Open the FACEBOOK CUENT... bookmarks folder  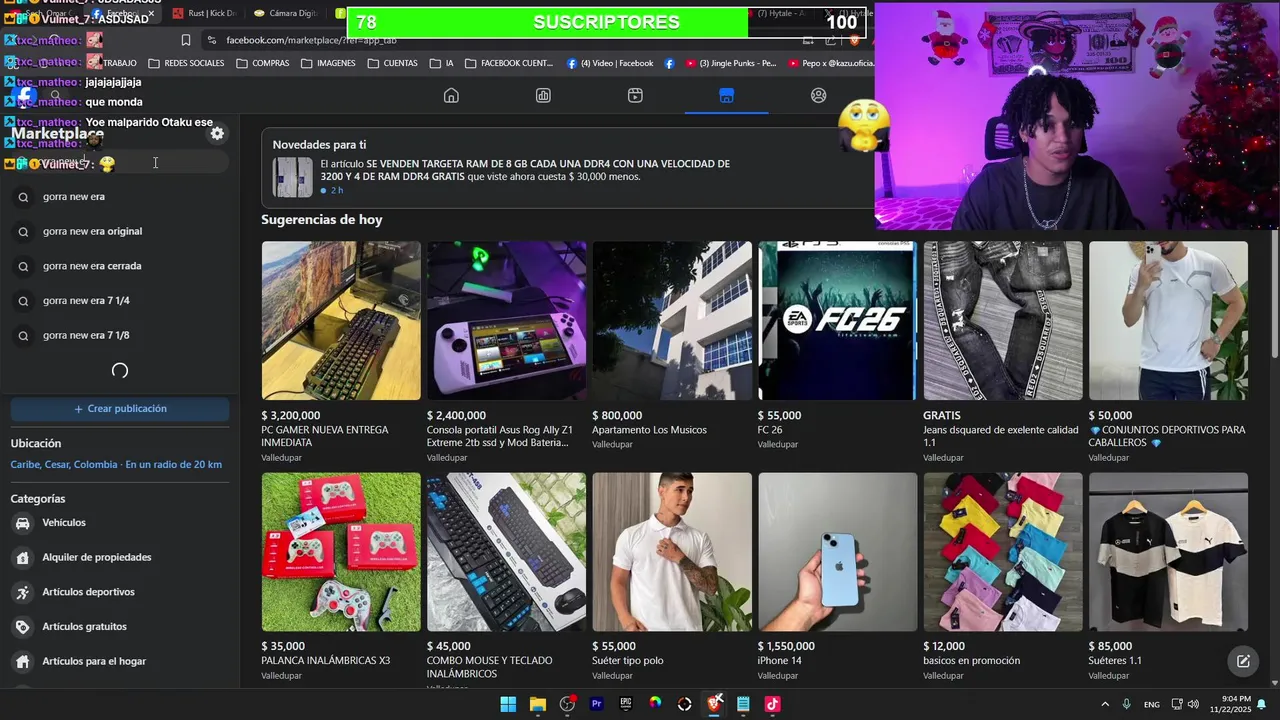[x=509, y=63]
